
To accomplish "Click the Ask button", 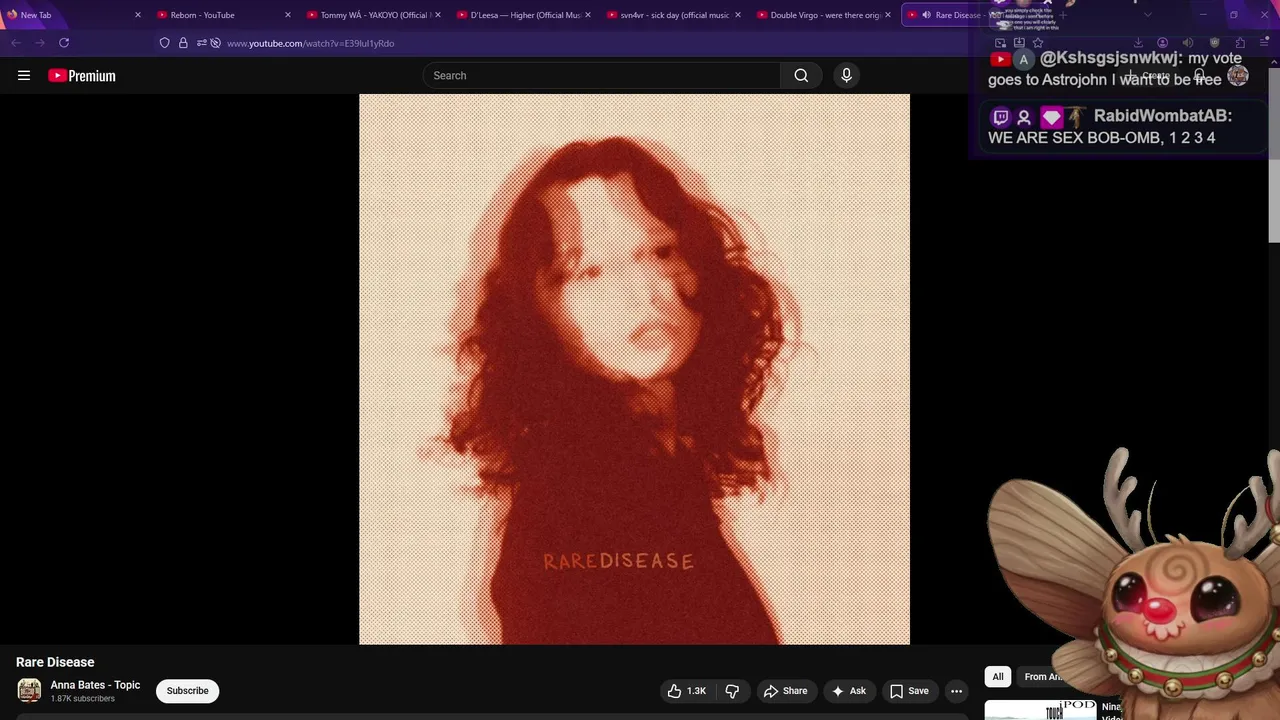I will tap(849, 691).
